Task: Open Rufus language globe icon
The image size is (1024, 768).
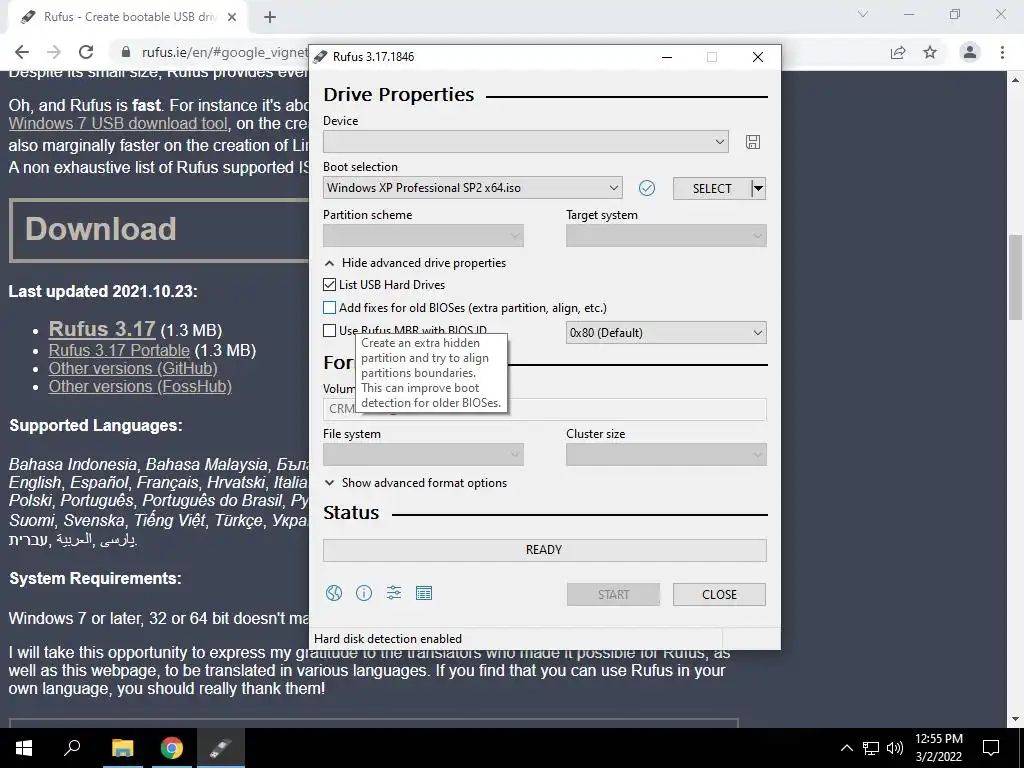Action: click(334, 593)
